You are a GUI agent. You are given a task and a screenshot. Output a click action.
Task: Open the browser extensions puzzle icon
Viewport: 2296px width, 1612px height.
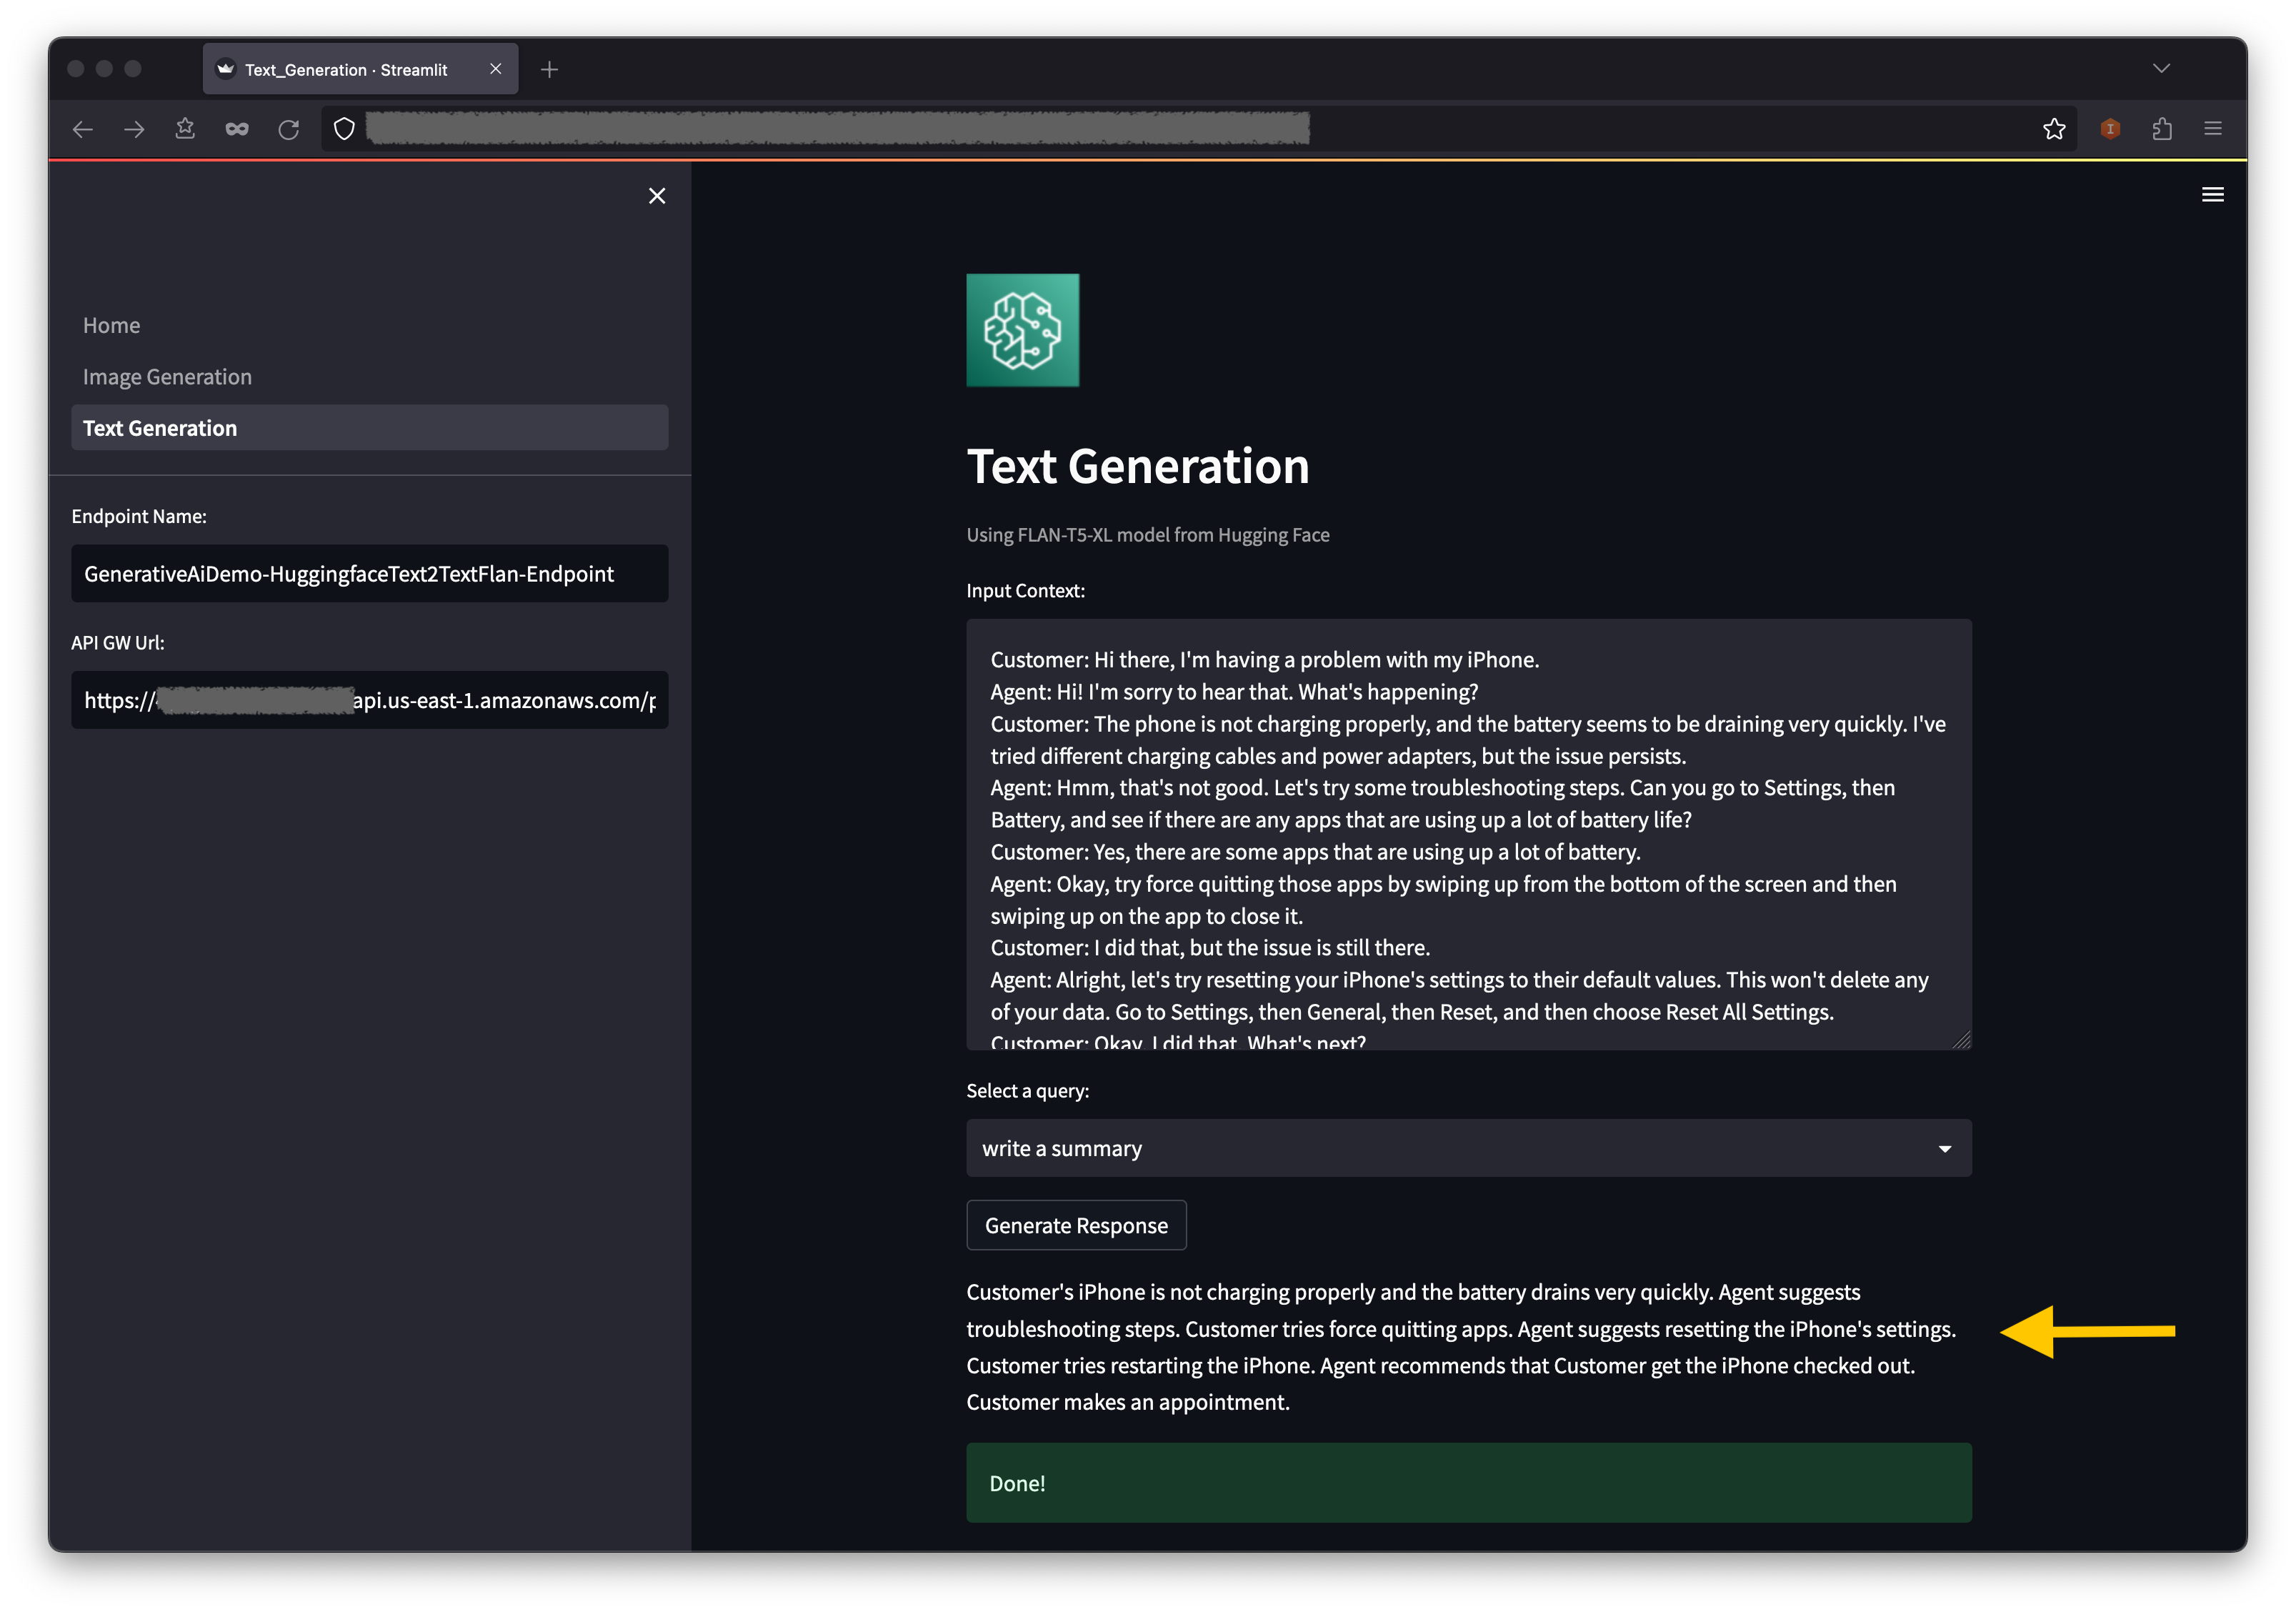(2162, 129)
